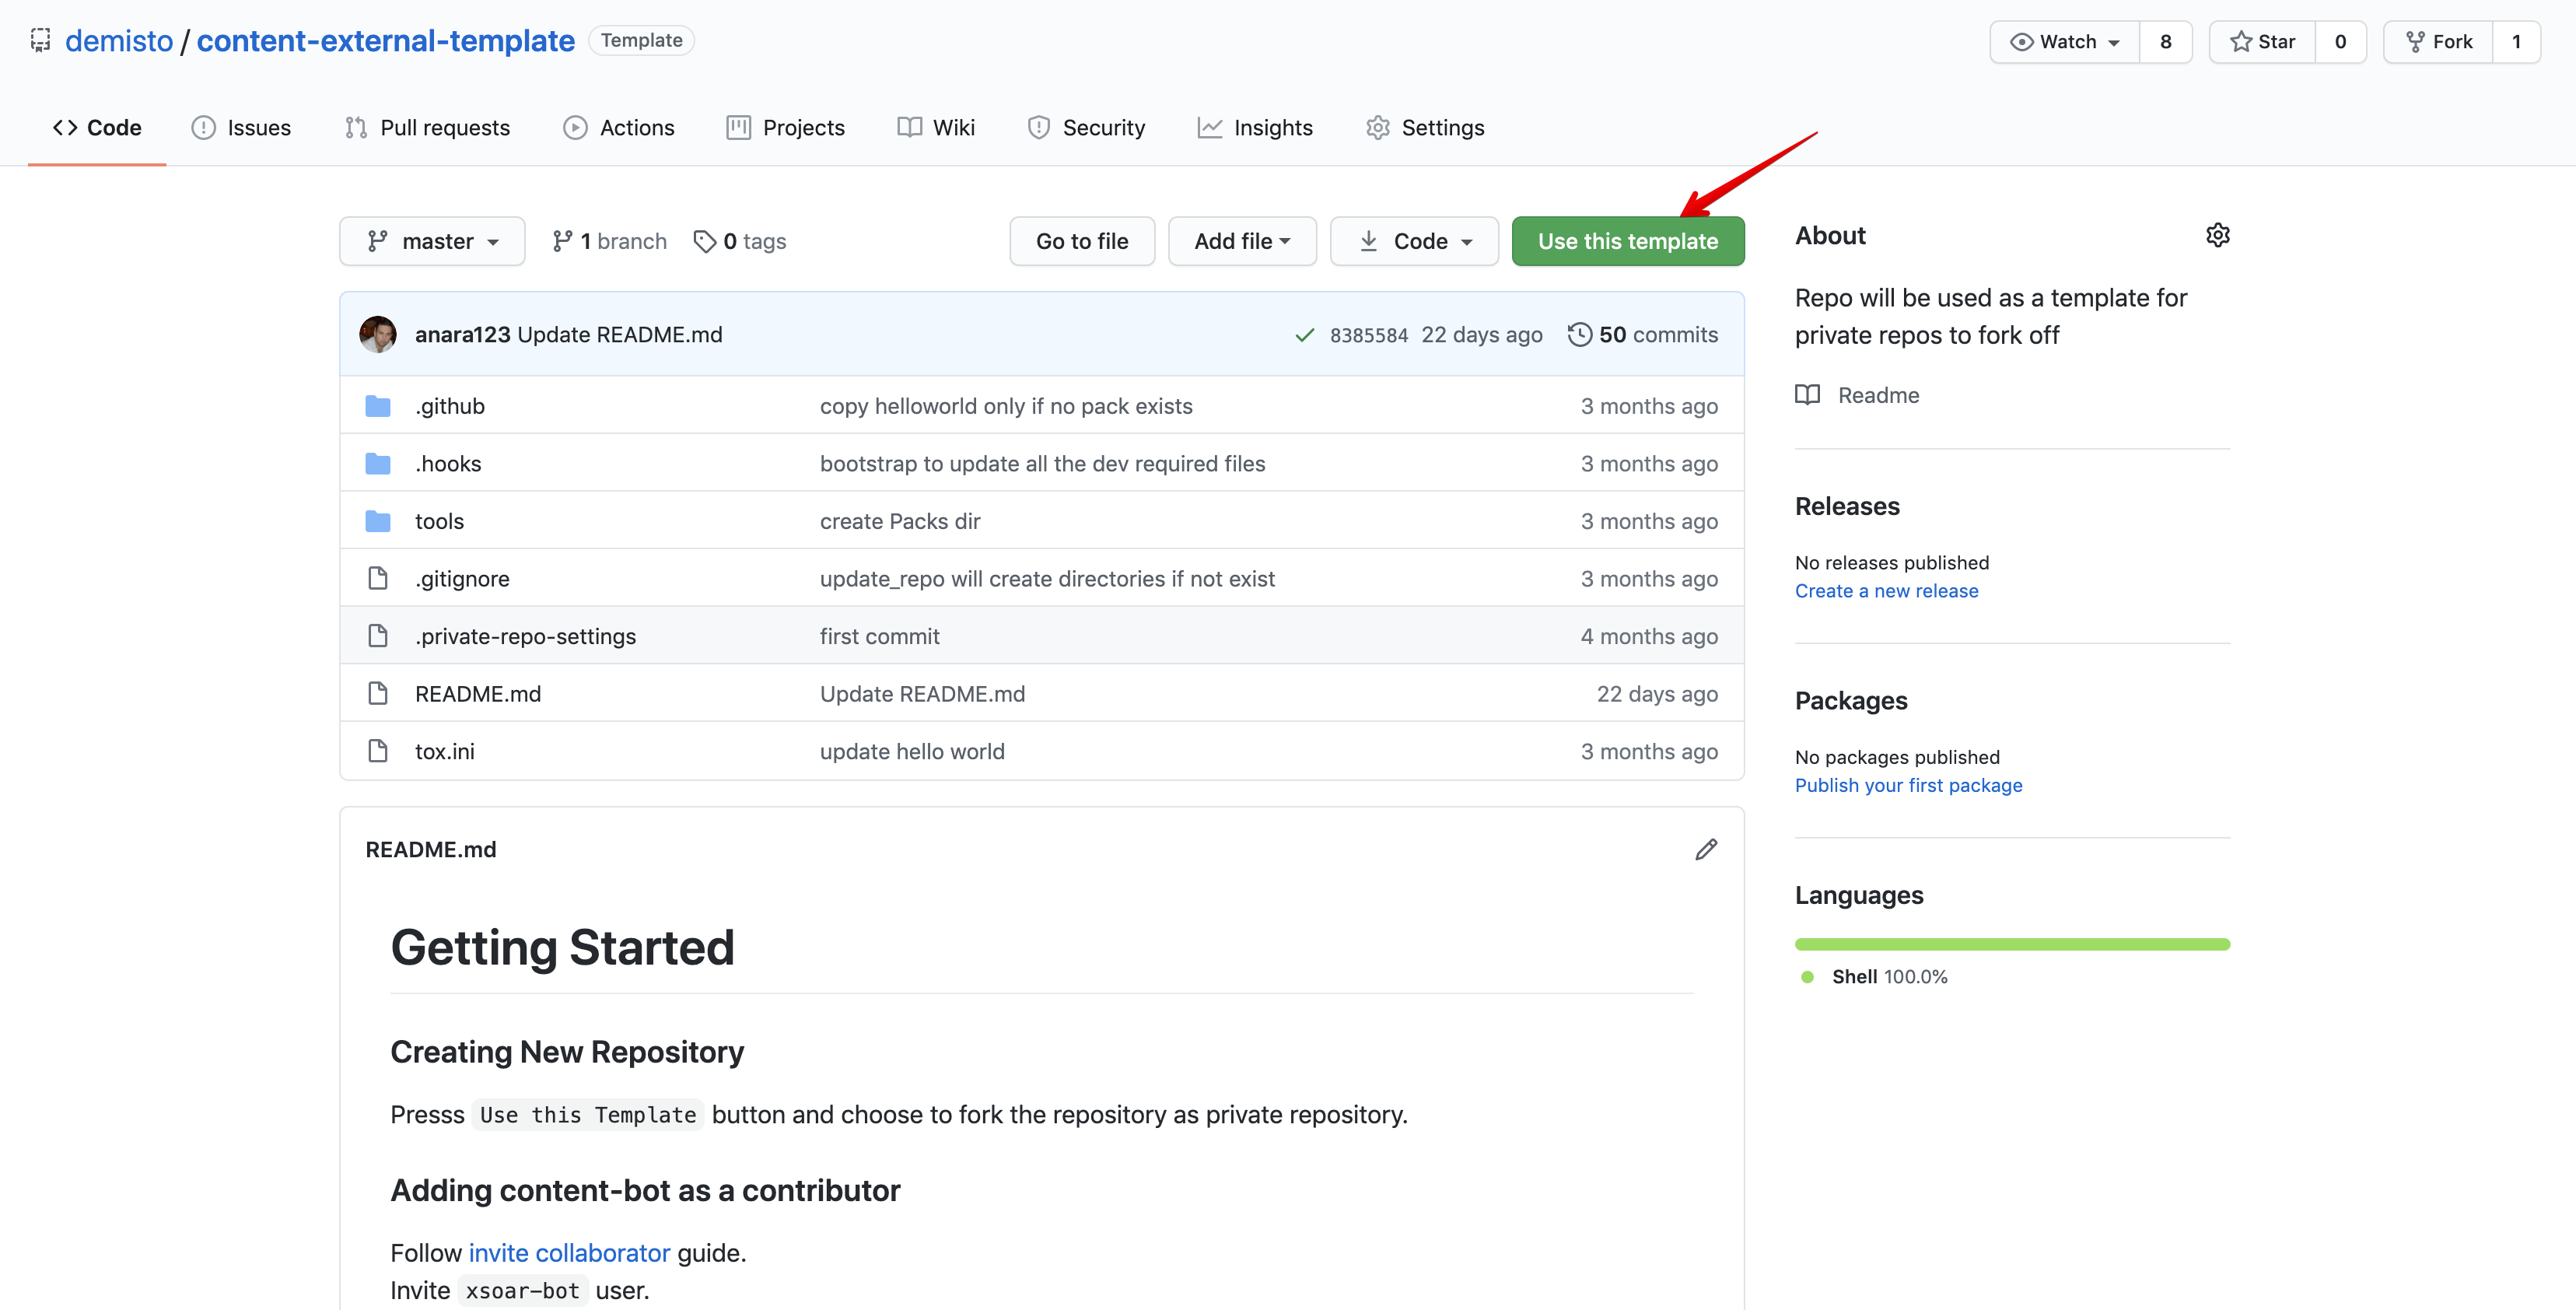Star this repository
The image size is (2576, 1310).
[2262, 42]
